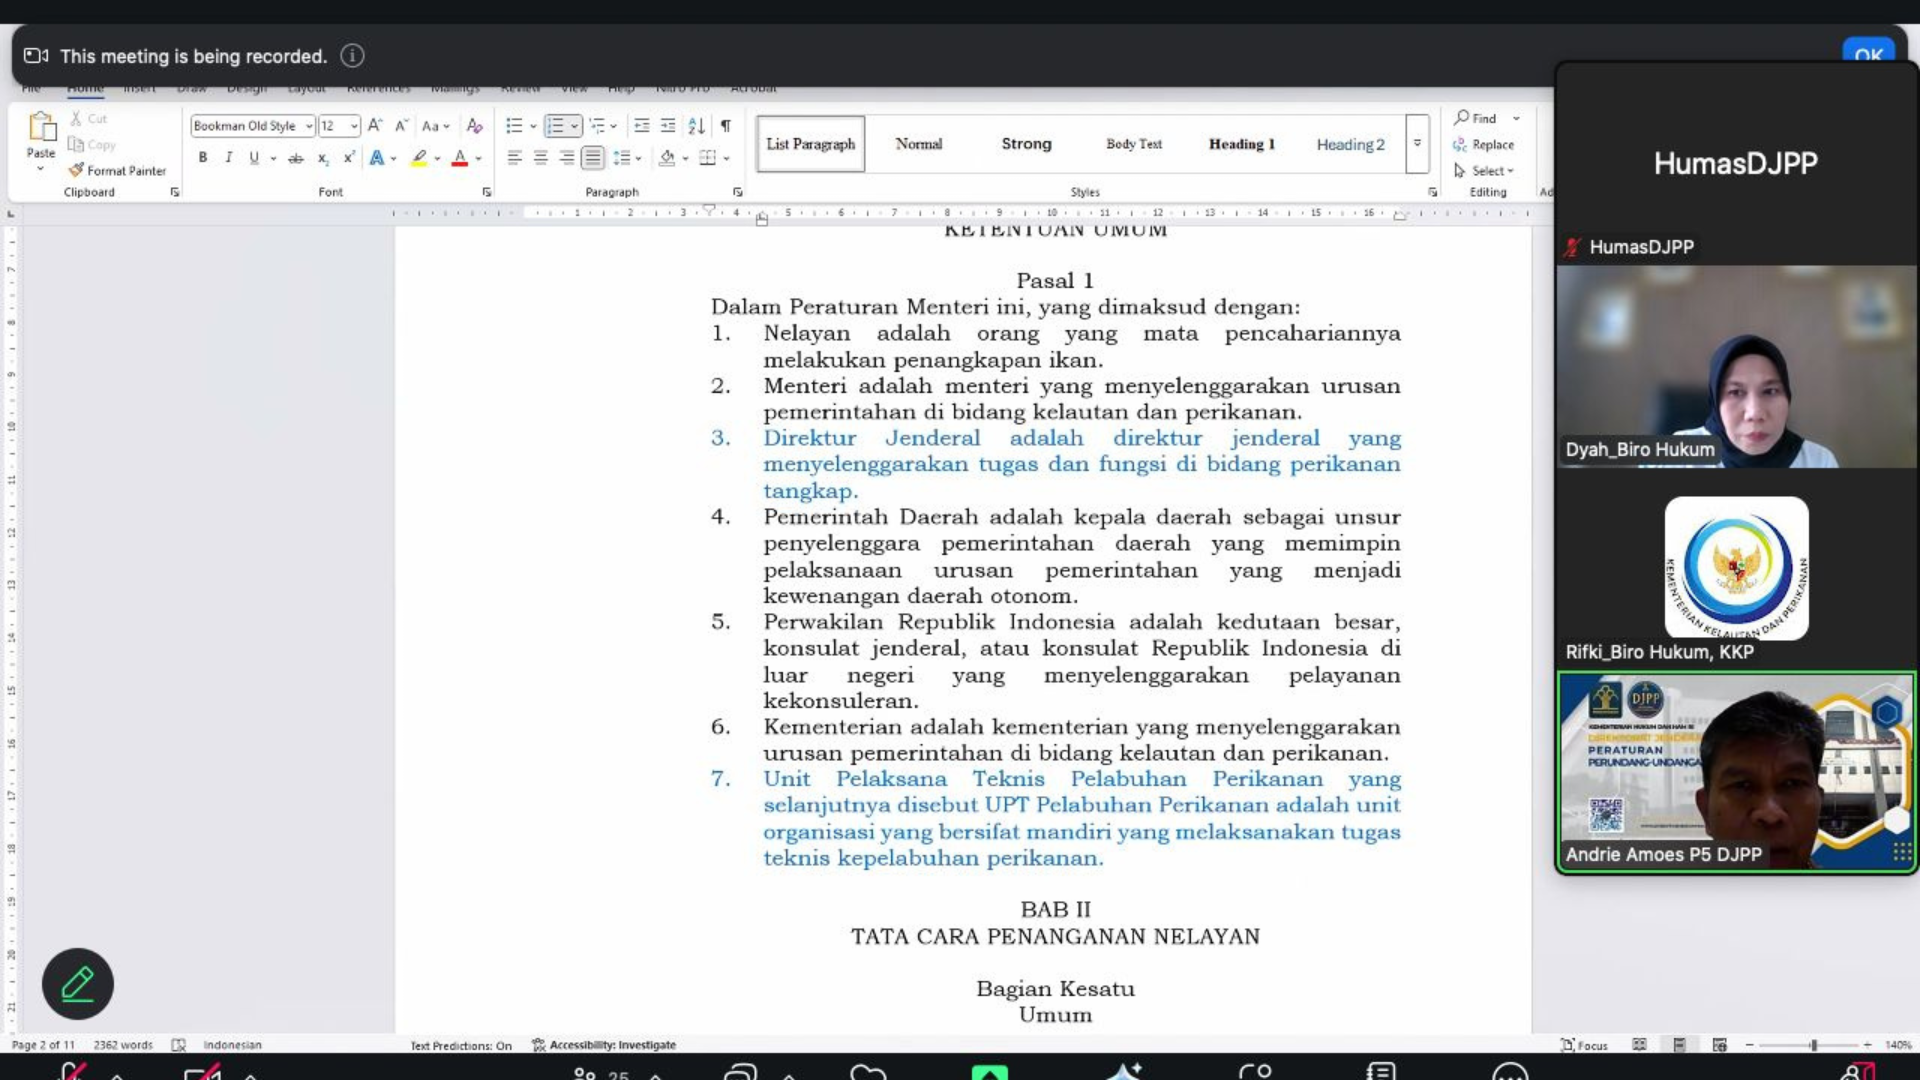Image resolution: width=1920 pixels, height=1080 pixels.
Task: Sort the paragraph alphabetically
Action: tap(697, 126)
